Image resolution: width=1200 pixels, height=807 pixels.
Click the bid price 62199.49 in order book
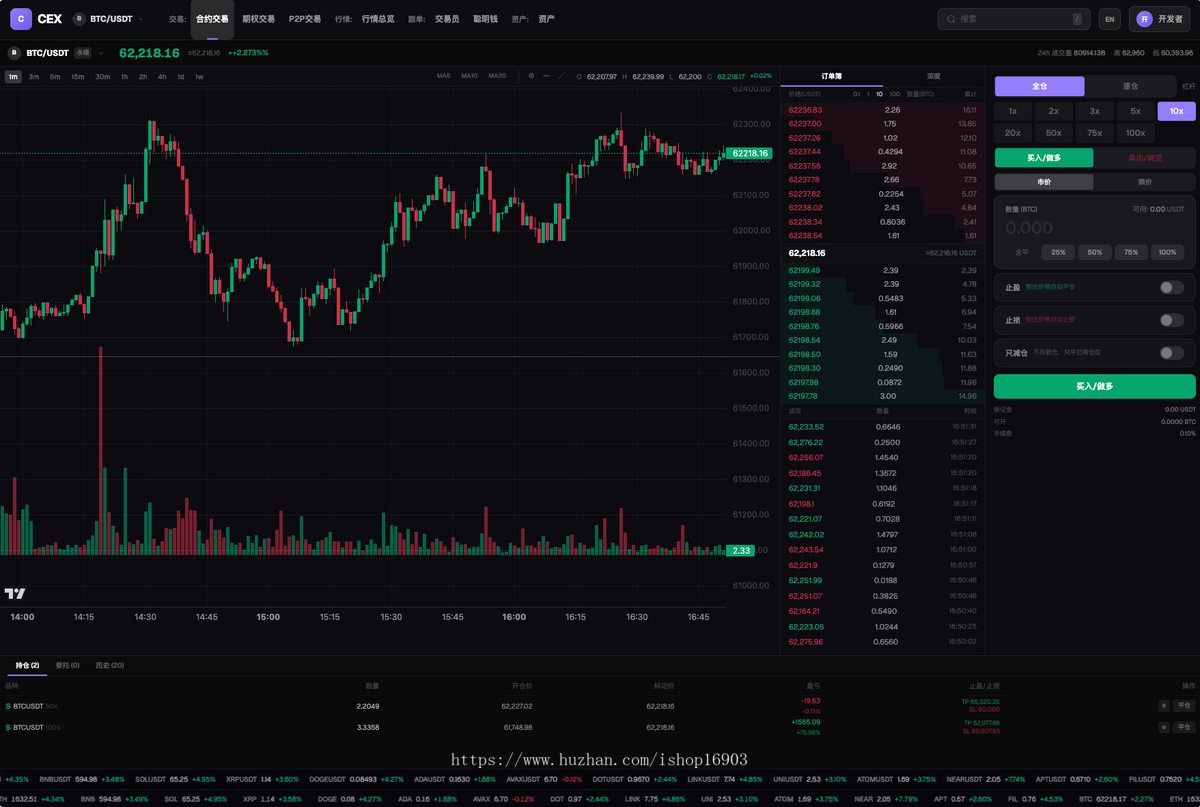804,270
